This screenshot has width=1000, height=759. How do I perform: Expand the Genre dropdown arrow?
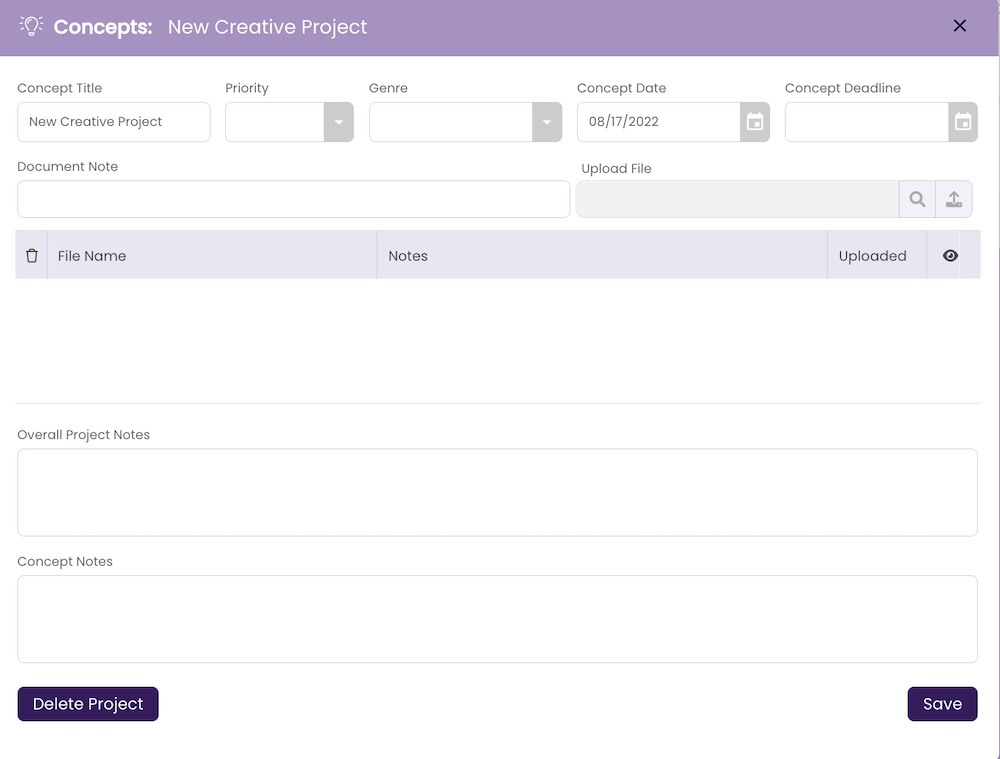[547, 122]
